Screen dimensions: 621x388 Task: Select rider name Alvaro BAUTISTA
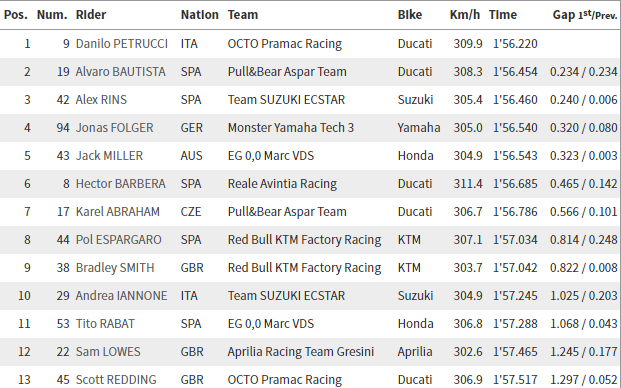click(x=120, y=72)
